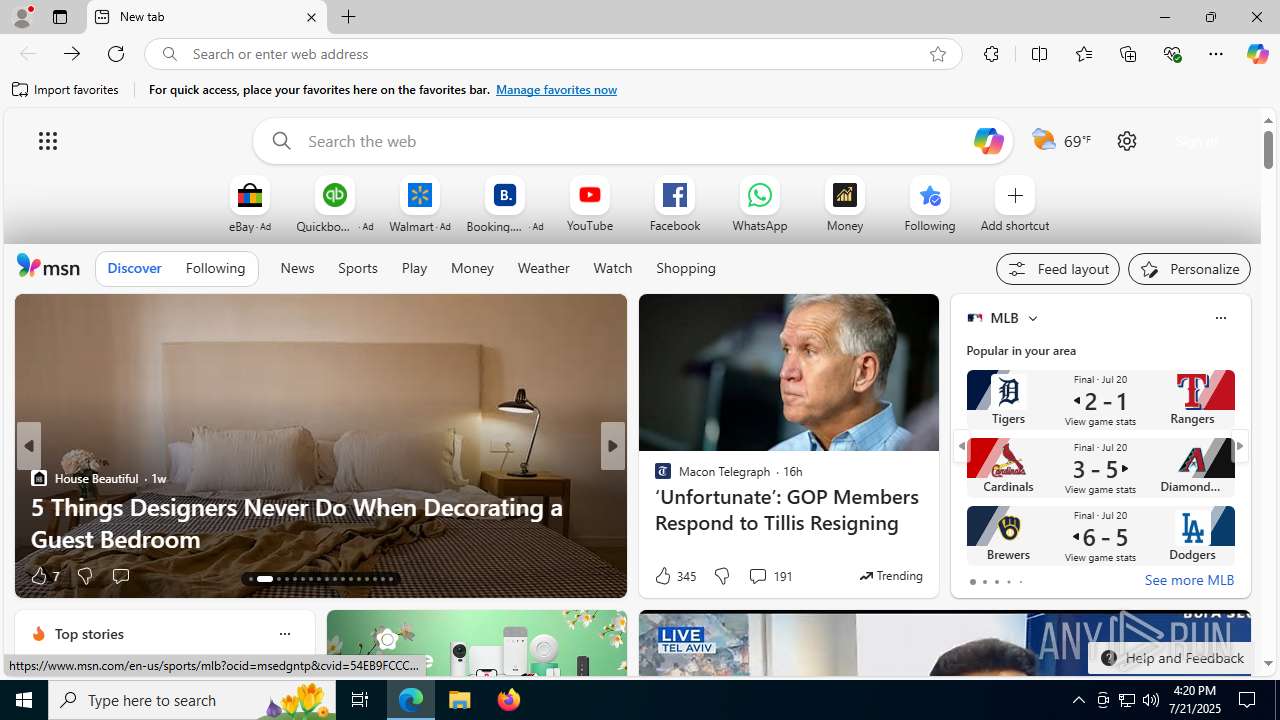1280x720 pixels.
Task: Open Top stories more options menu
Action: [x=284, y=634]
